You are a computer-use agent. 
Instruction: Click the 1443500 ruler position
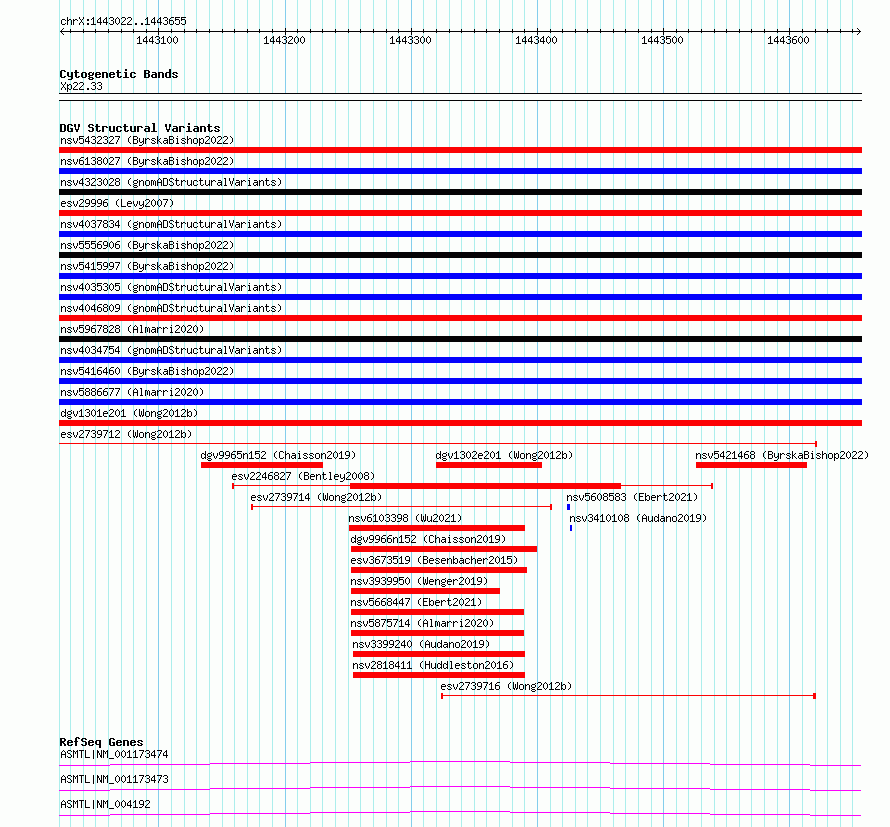coord(662,40)
